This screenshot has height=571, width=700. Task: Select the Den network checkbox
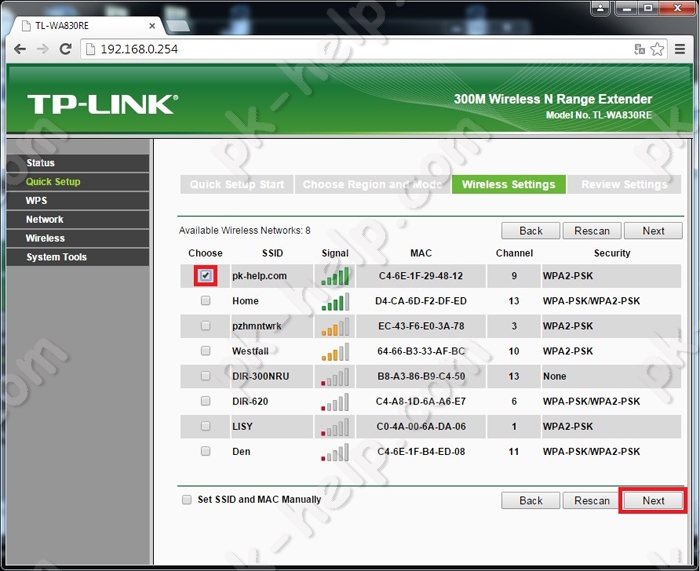pos(205,451)
